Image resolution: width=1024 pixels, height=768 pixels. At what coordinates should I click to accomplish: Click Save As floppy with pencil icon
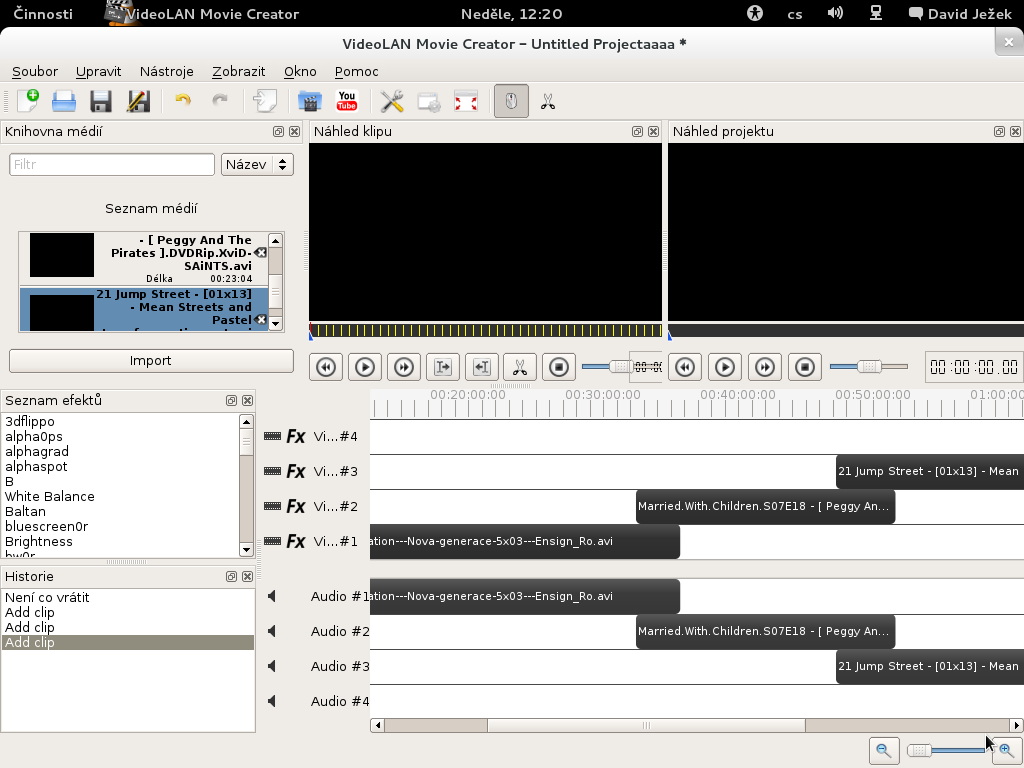138,101
